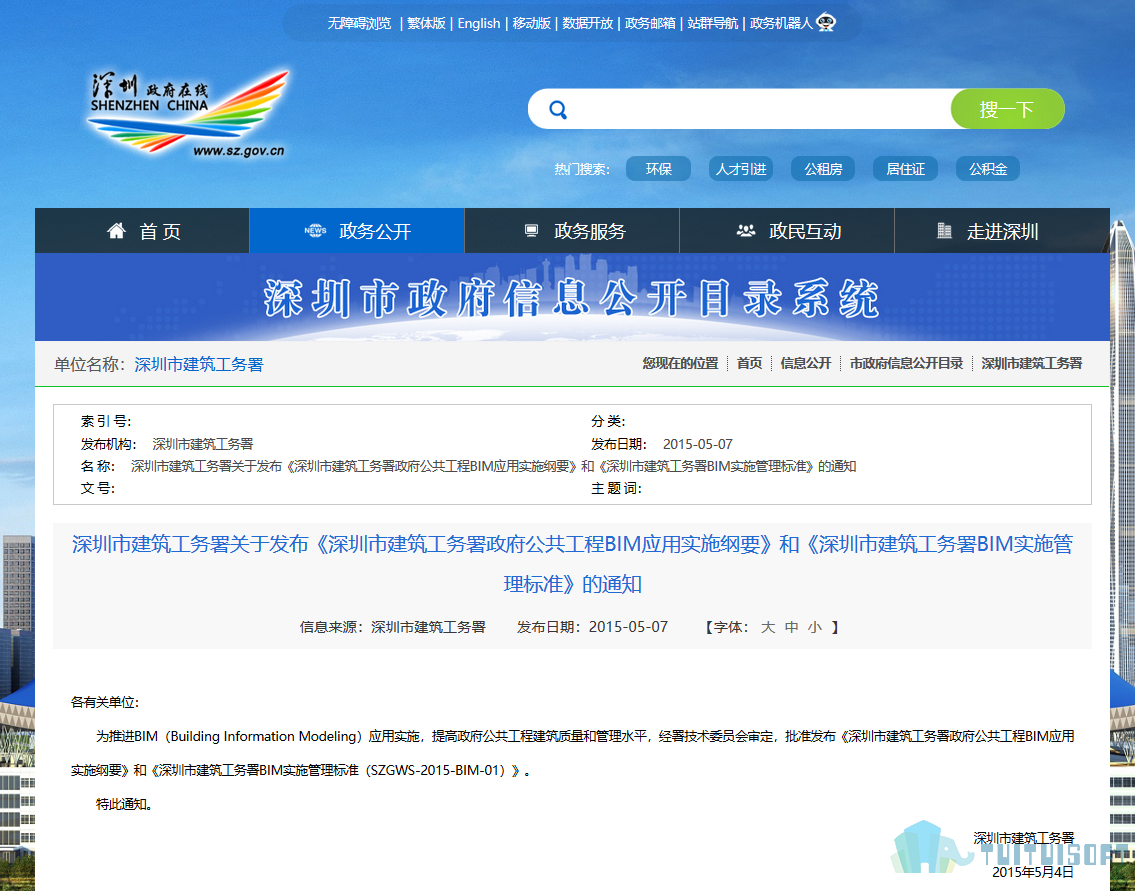Set font size to 中

(x=791, y=628)
